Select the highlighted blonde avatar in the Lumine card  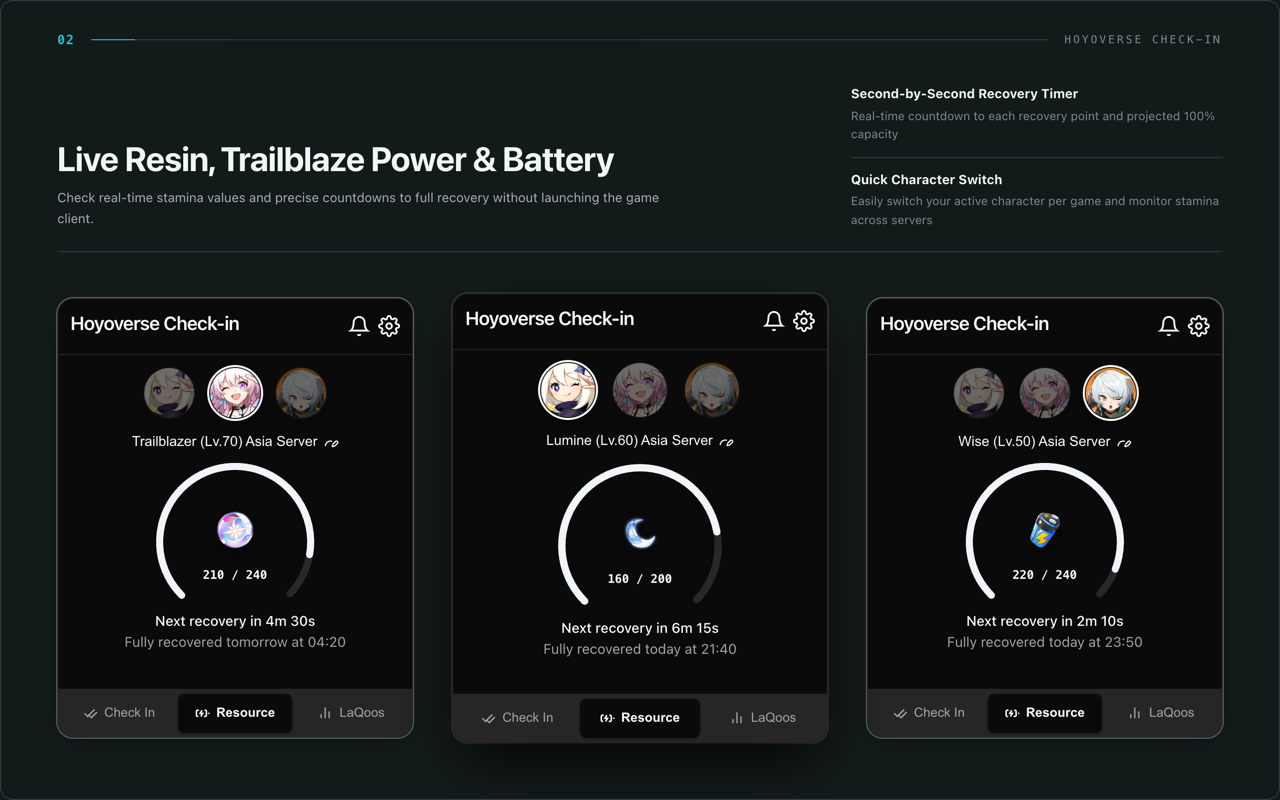click(568, 390)
